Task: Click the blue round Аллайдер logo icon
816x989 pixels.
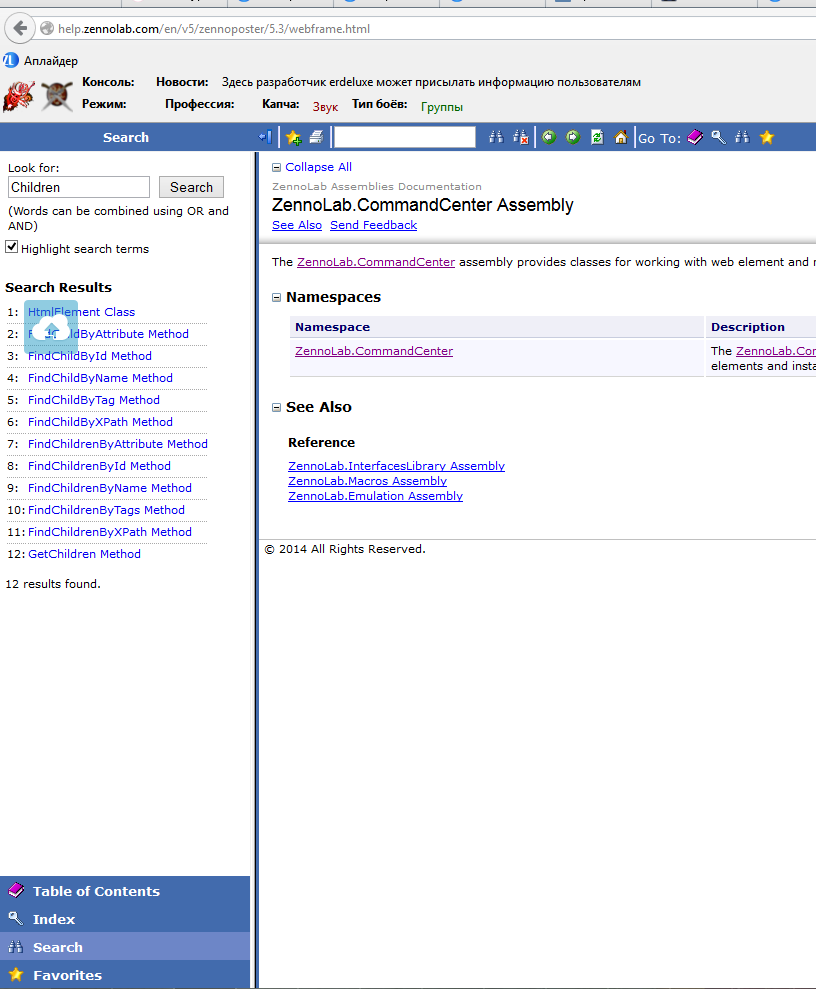Action: click(x=11, y=61)
